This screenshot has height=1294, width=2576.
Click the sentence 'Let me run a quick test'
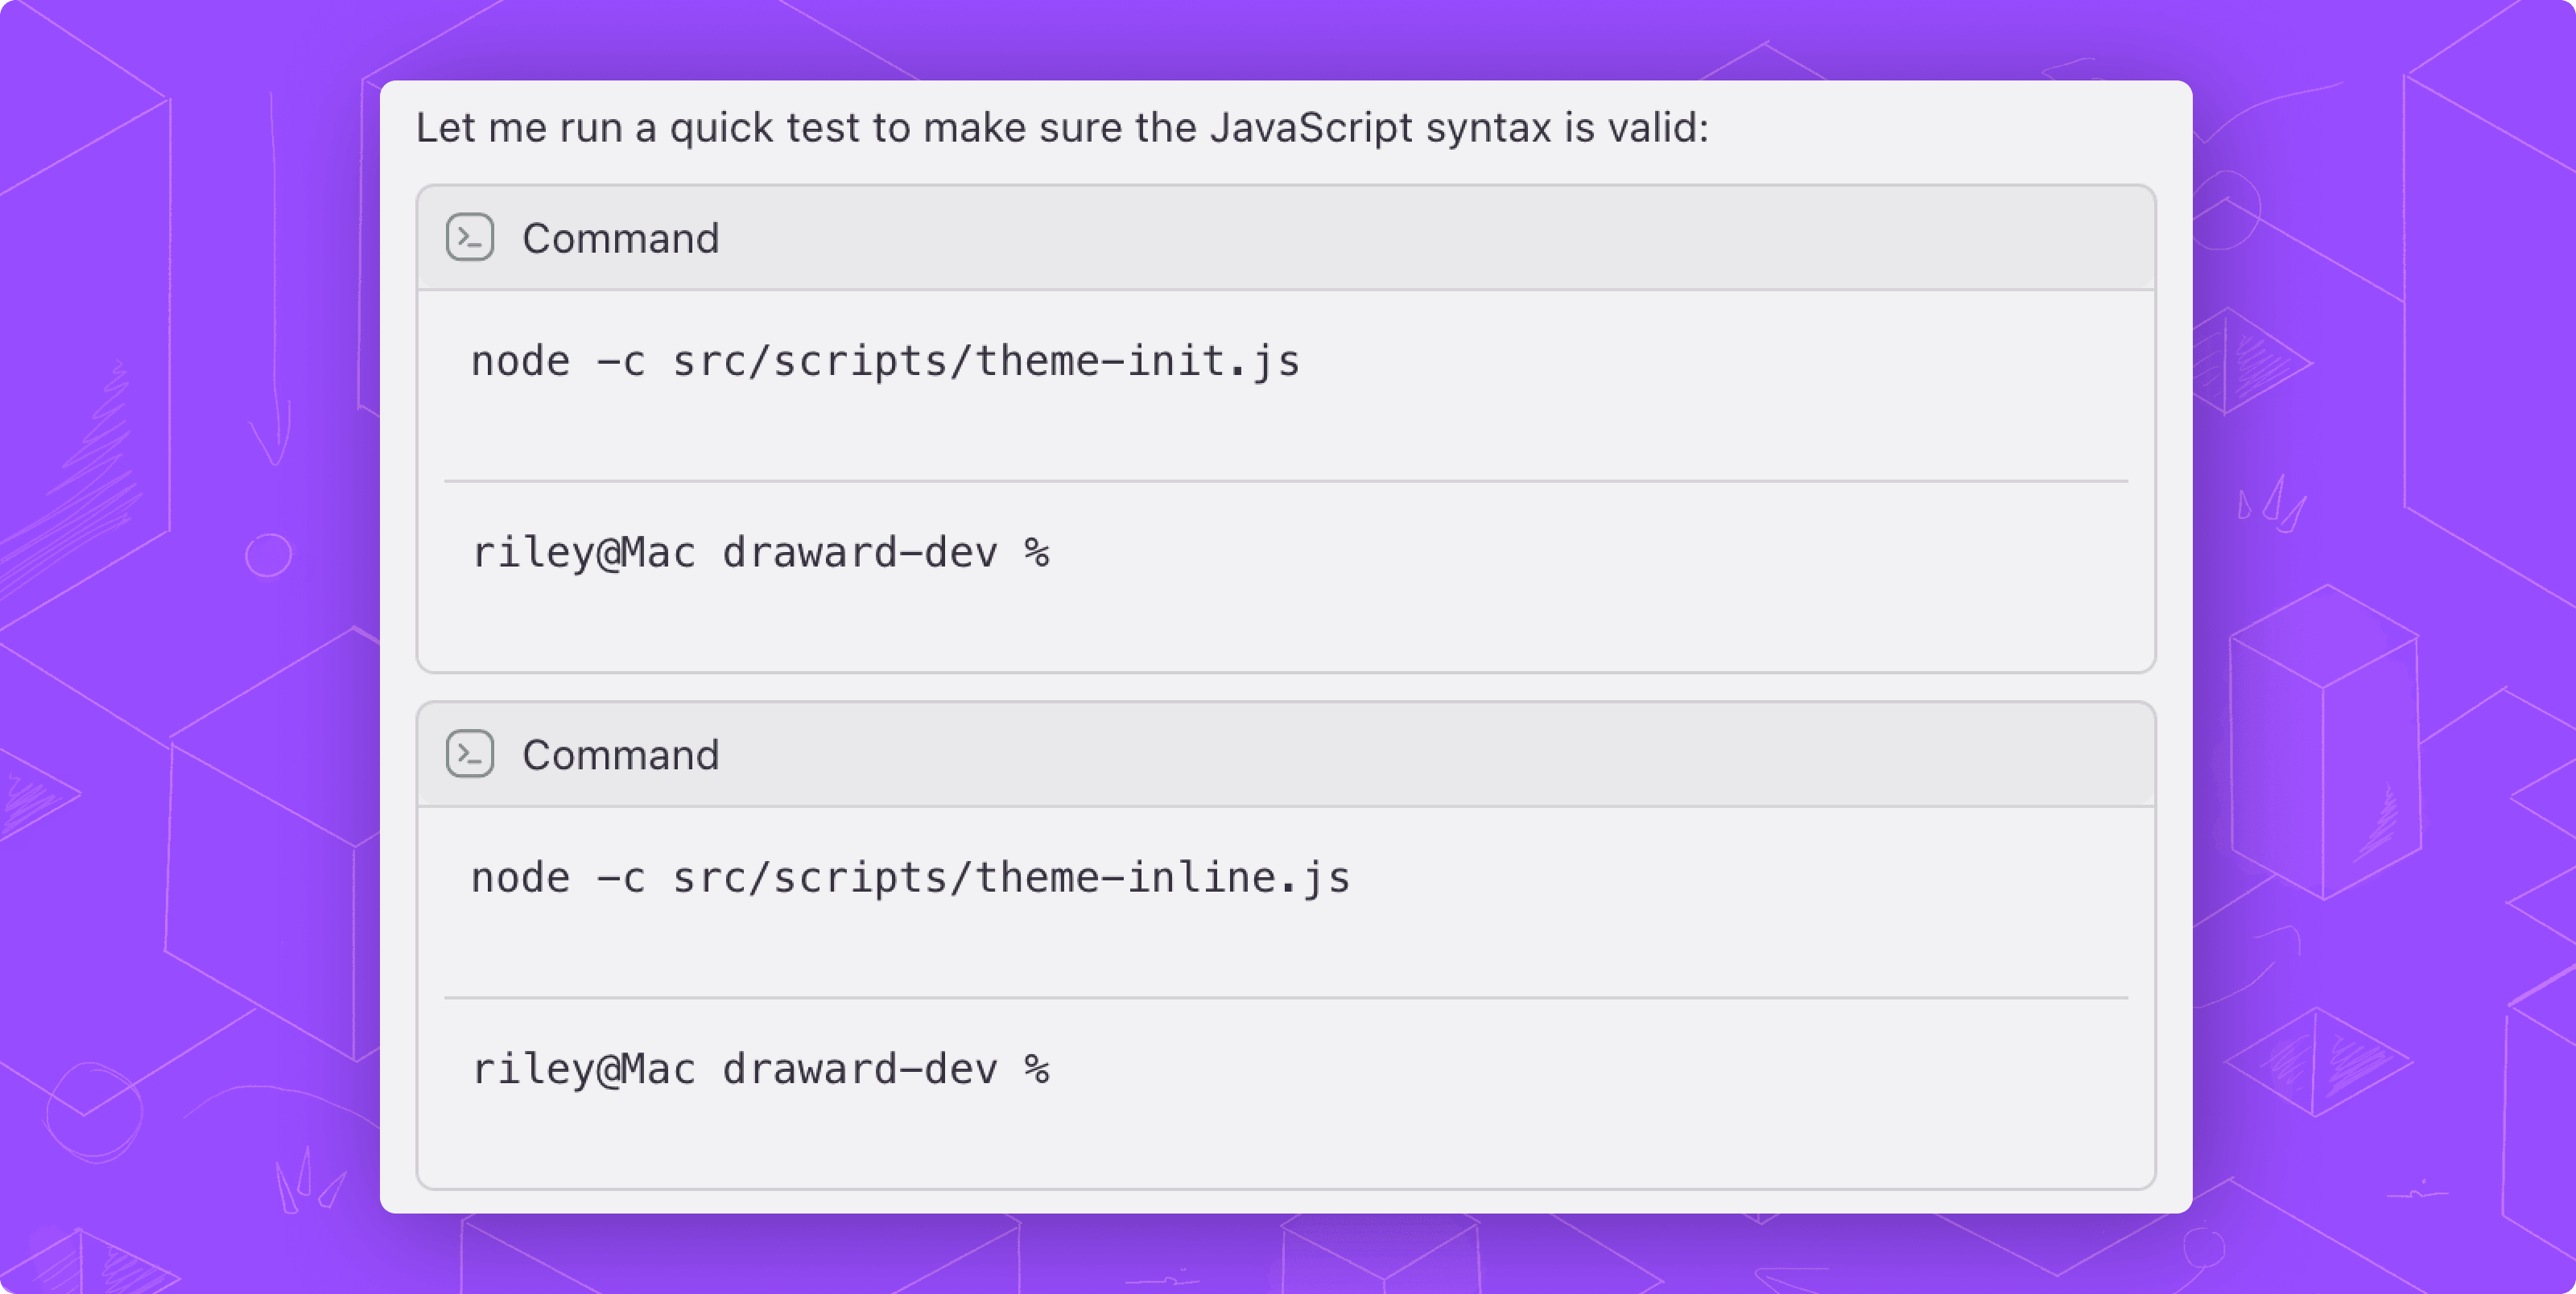point(1062,128)
